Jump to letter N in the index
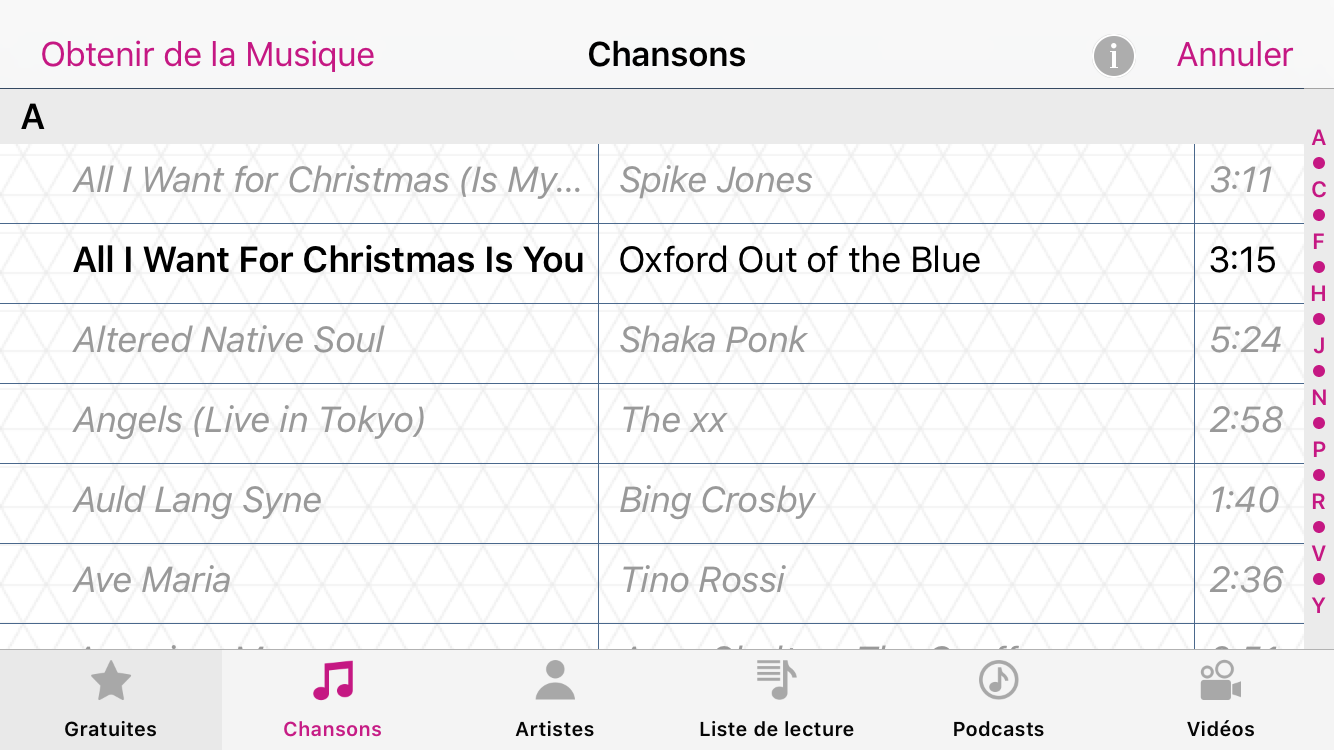Image resolution: width=1334 pixels, height=750 pixels. tap(1319, 398)
